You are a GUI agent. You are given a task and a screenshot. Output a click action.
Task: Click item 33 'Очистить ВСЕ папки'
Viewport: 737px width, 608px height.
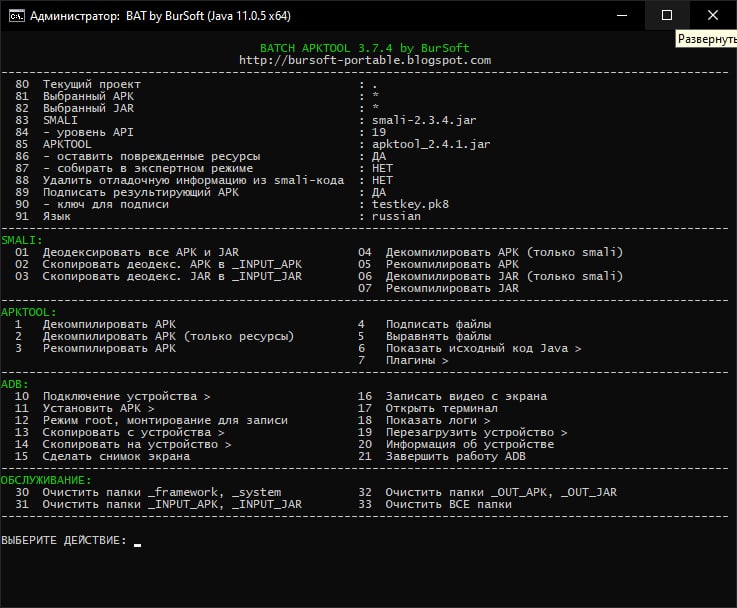[x=435, y=505]
